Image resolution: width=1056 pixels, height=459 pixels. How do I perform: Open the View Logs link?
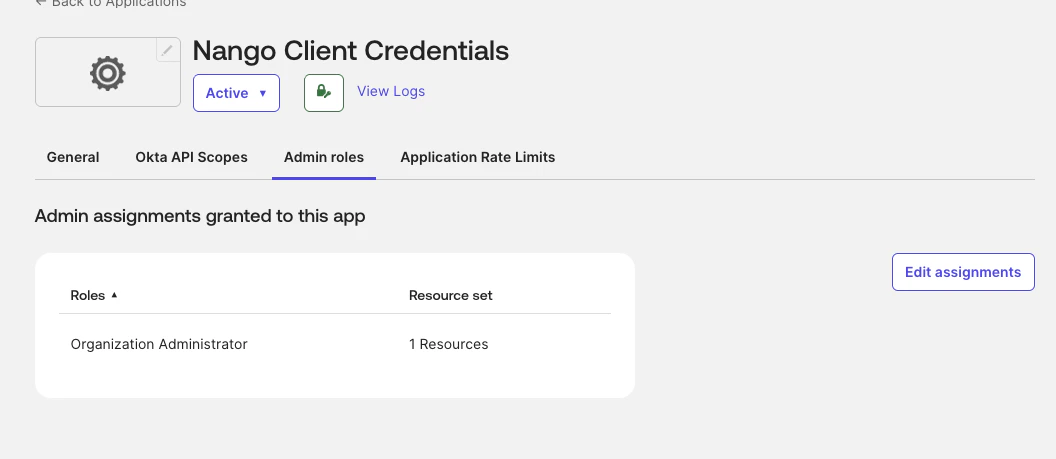[x=391, y=91]
